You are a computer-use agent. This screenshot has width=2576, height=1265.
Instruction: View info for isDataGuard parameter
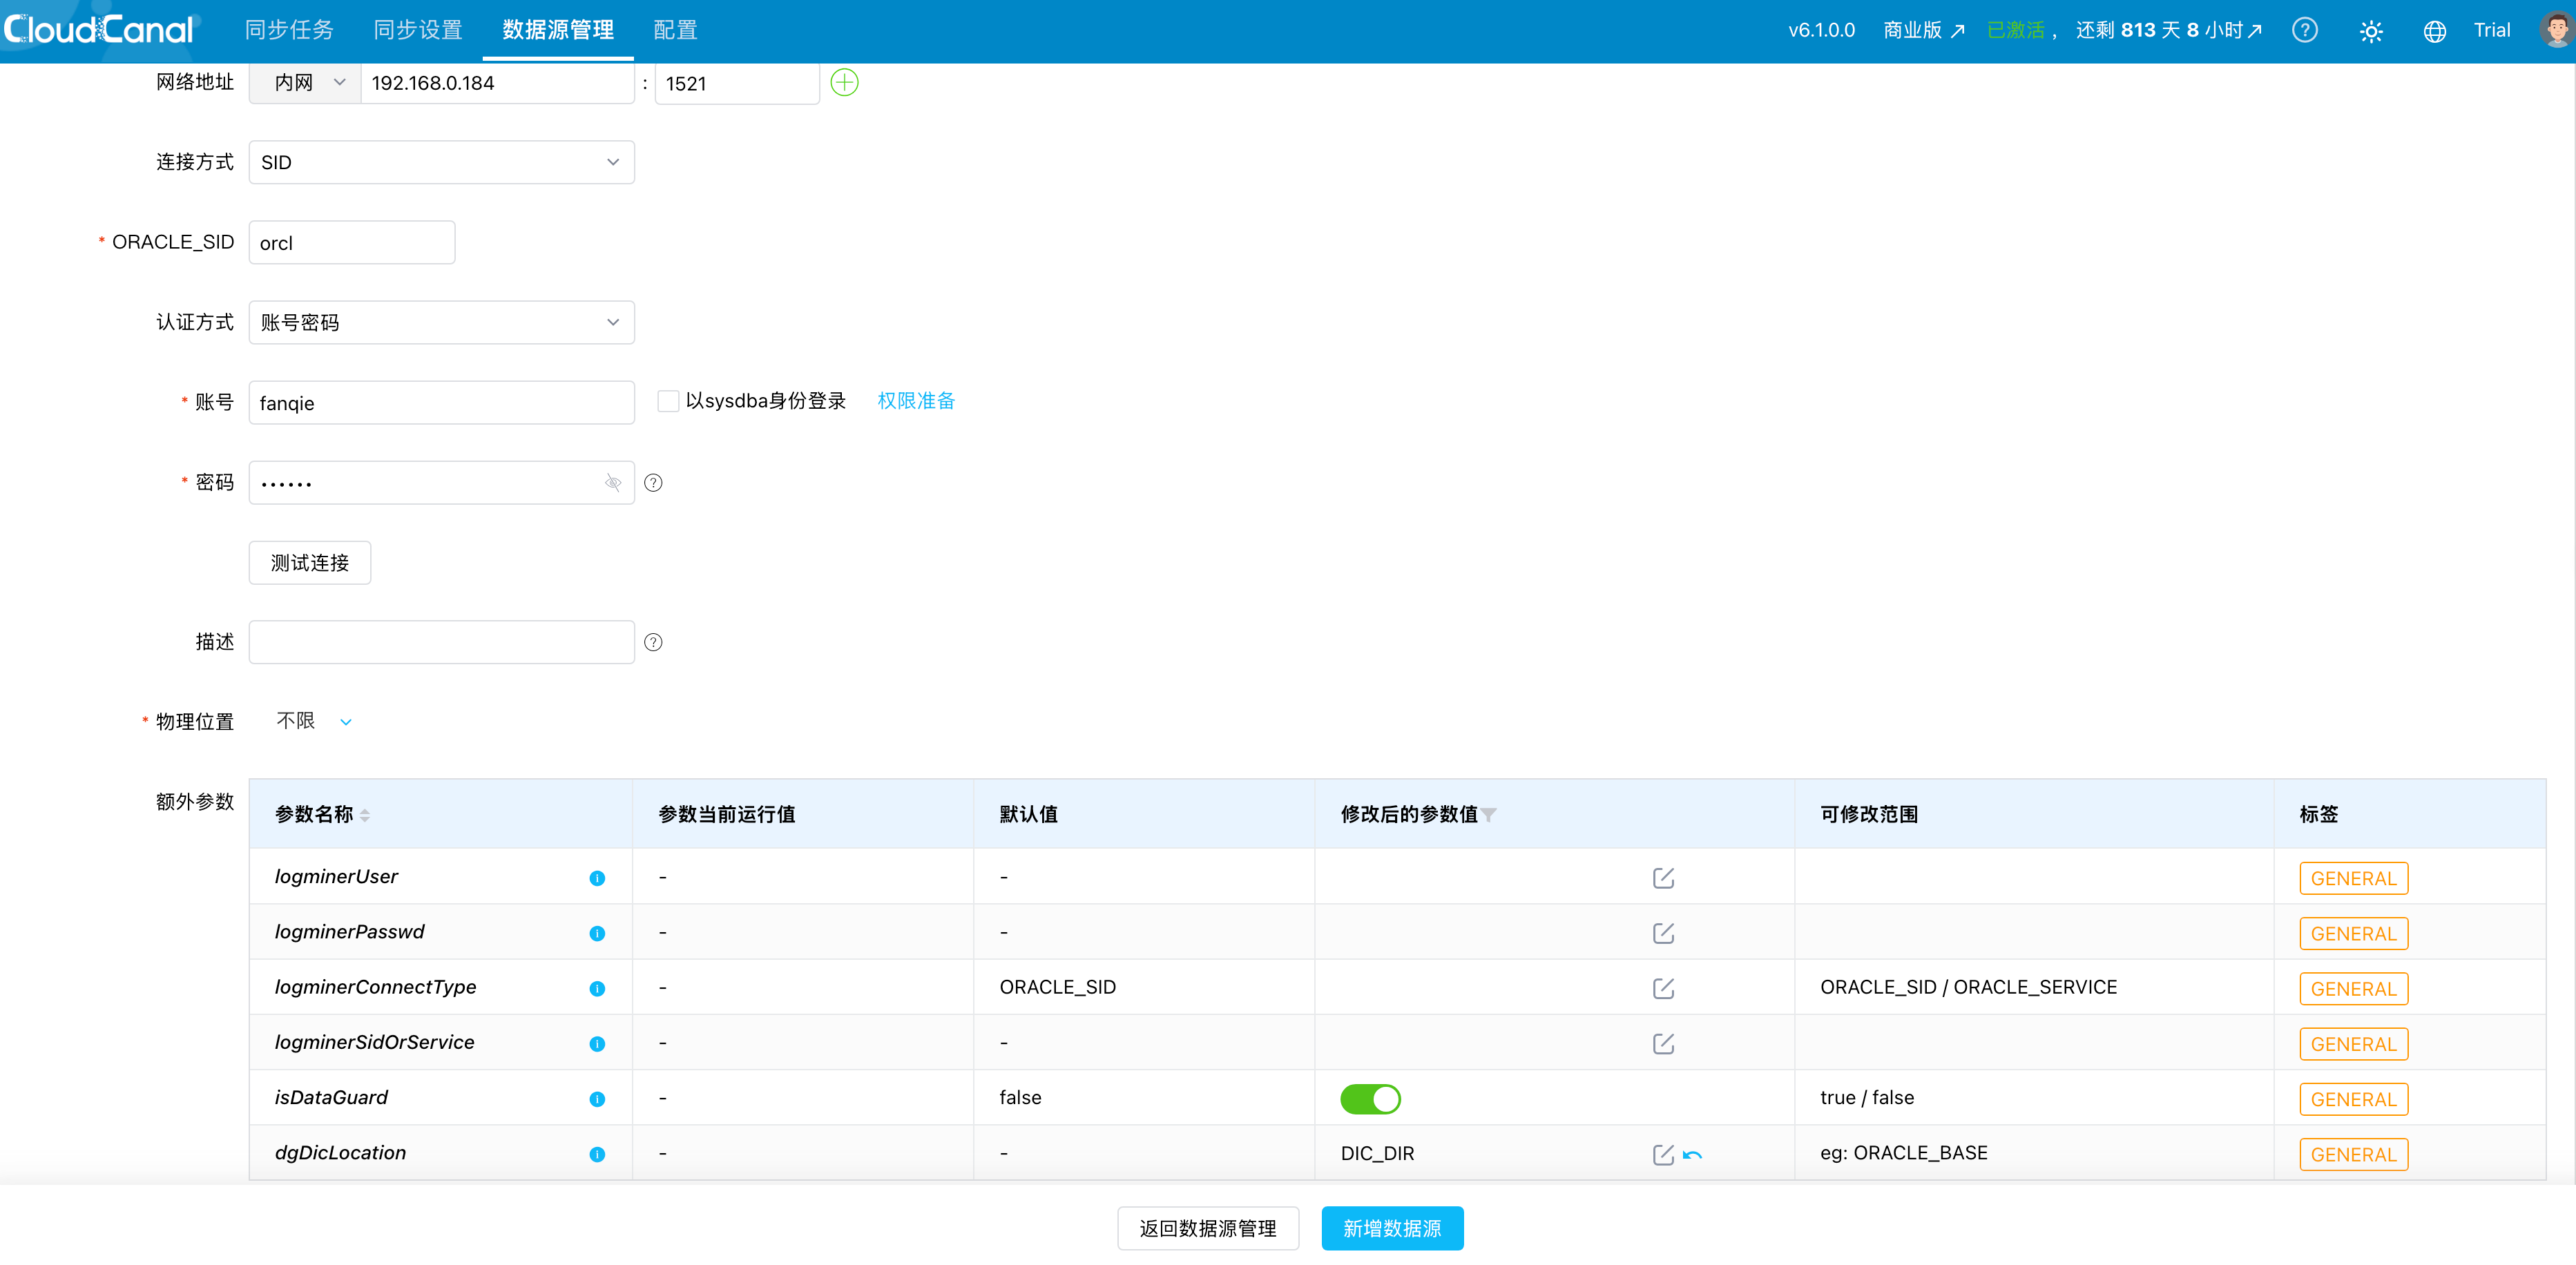click(597, 1098)
